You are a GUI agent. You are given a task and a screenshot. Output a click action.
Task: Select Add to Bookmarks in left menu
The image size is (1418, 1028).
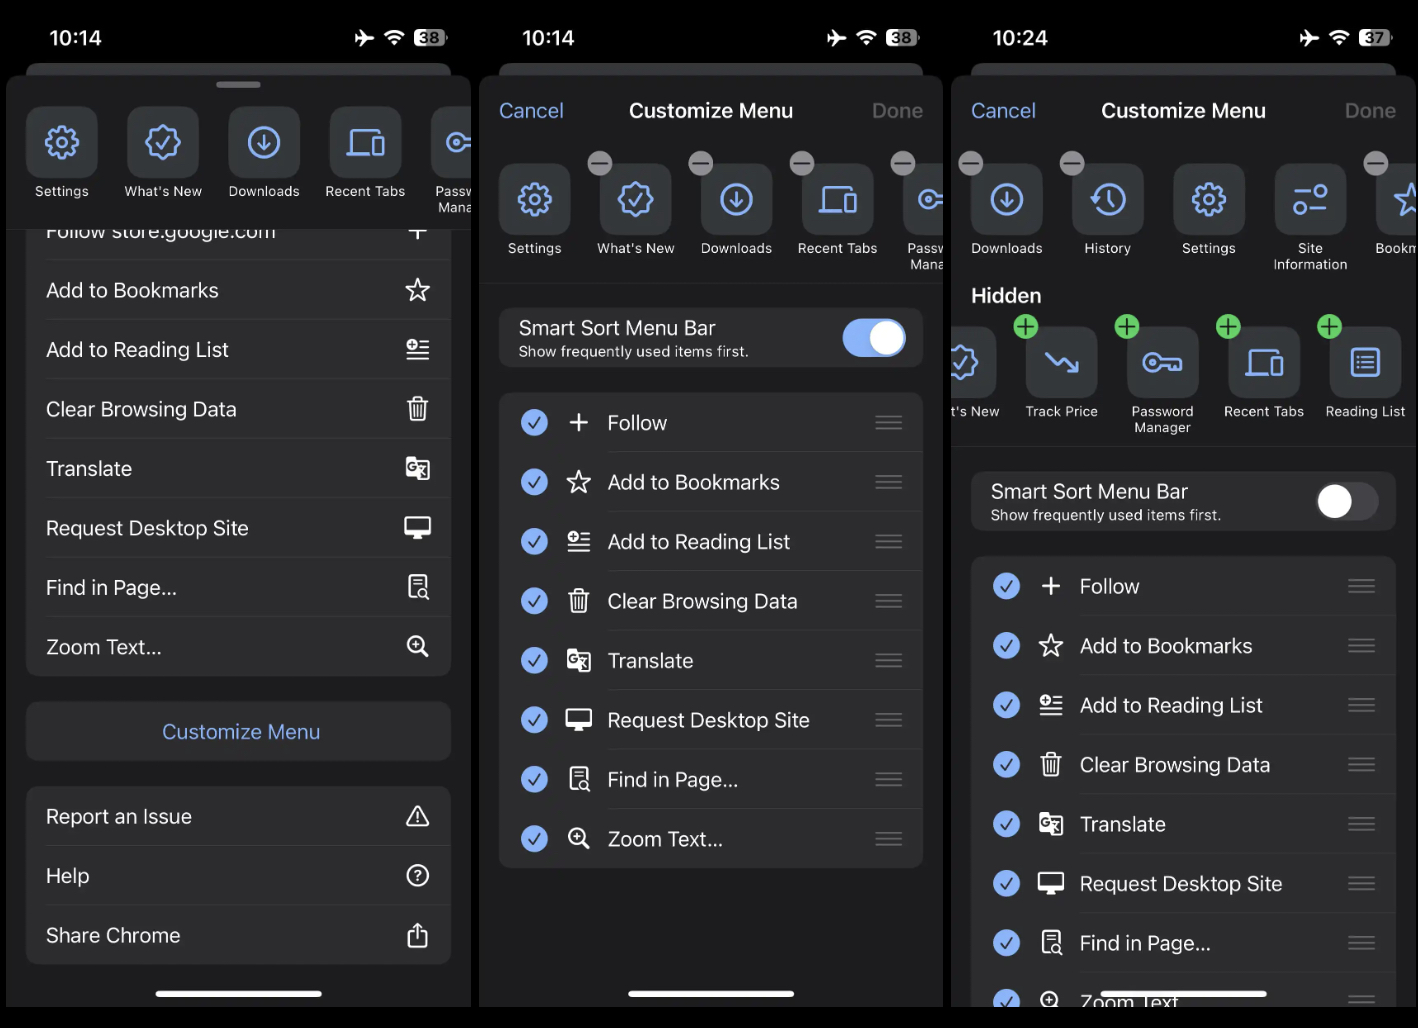click(x=238, y=290)
